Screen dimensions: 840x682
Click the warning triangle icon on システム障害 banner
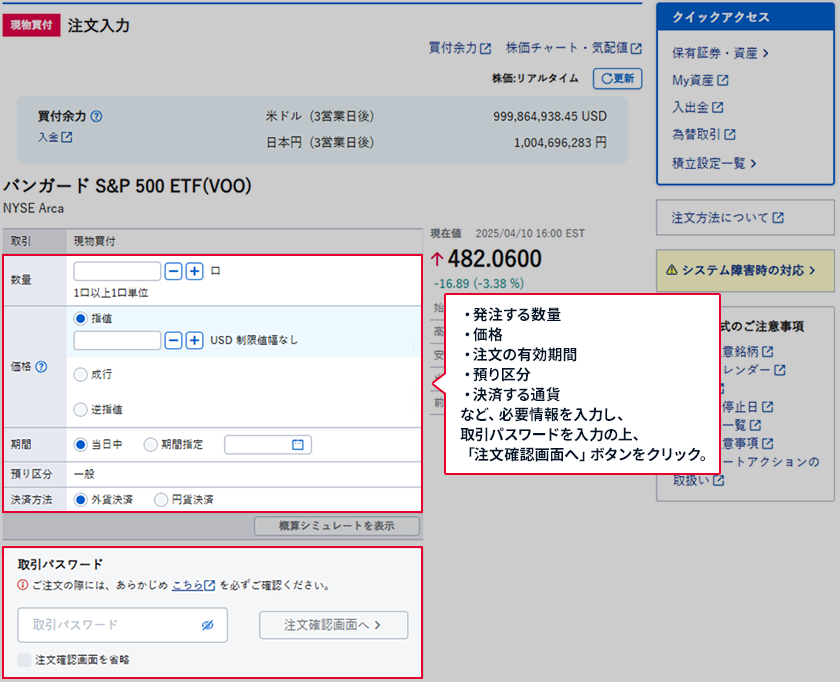(x=671, y=270)
